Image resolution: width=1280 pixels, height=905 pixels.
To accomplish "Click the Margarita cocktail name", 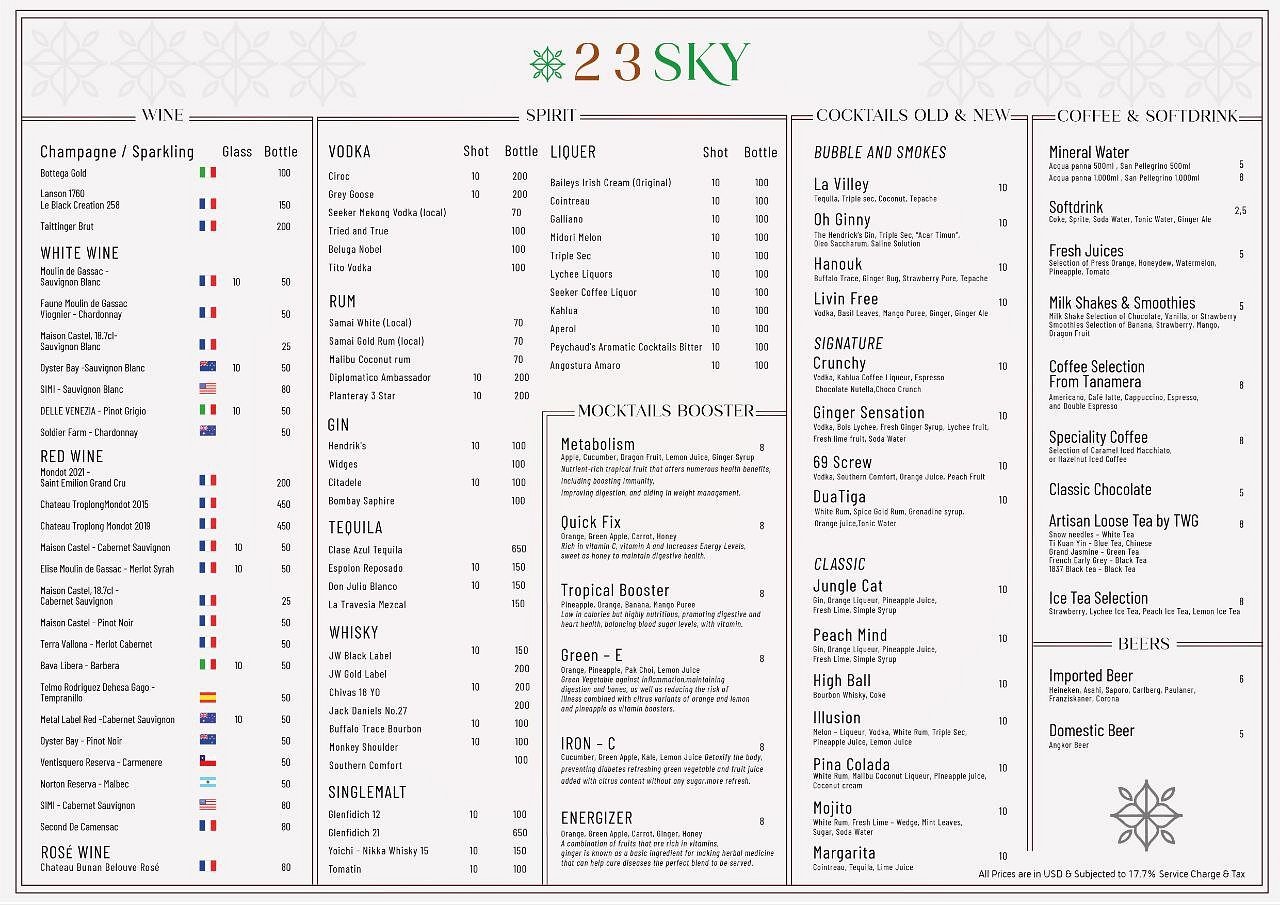I will 845,853.
